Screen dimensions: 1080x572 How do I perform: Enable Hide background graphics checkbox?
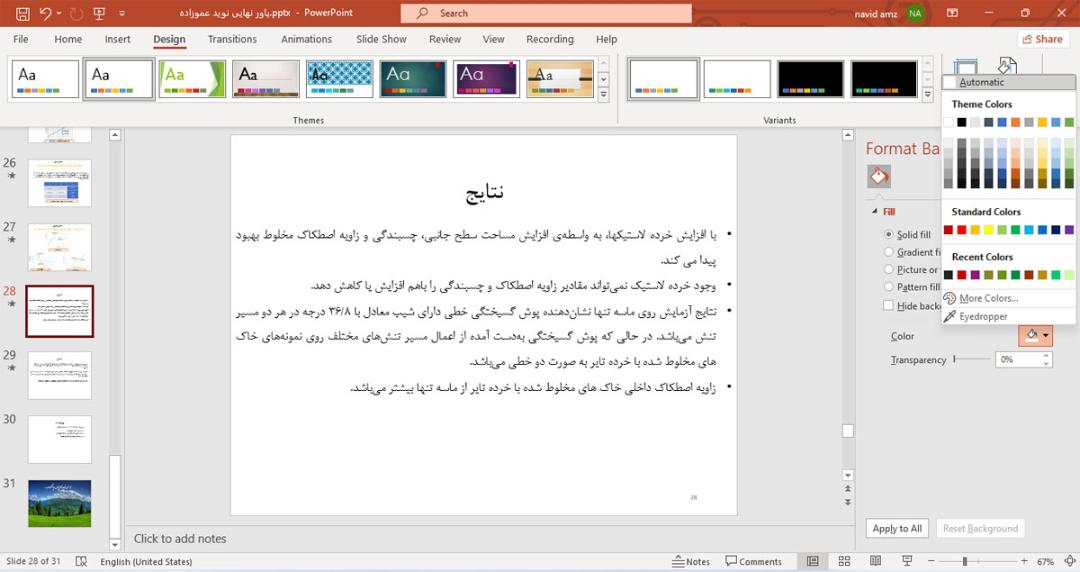click(889, 305)
